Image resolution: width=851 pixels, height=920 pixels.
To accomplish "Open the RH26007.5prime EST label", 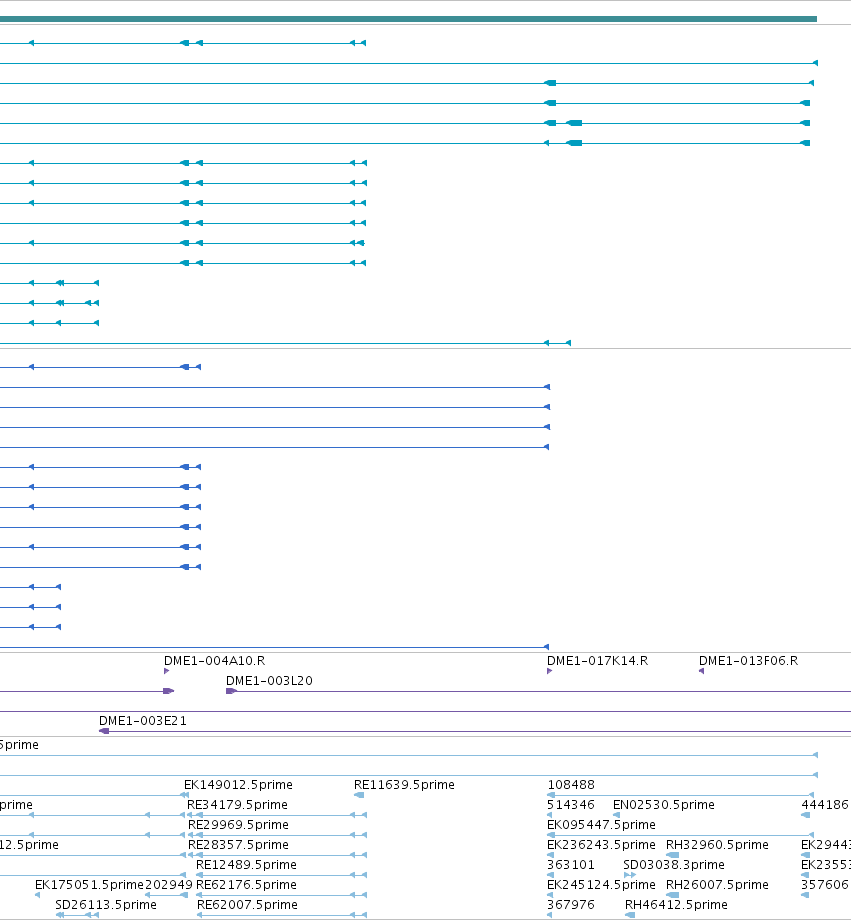I will [x=717, y=884].
